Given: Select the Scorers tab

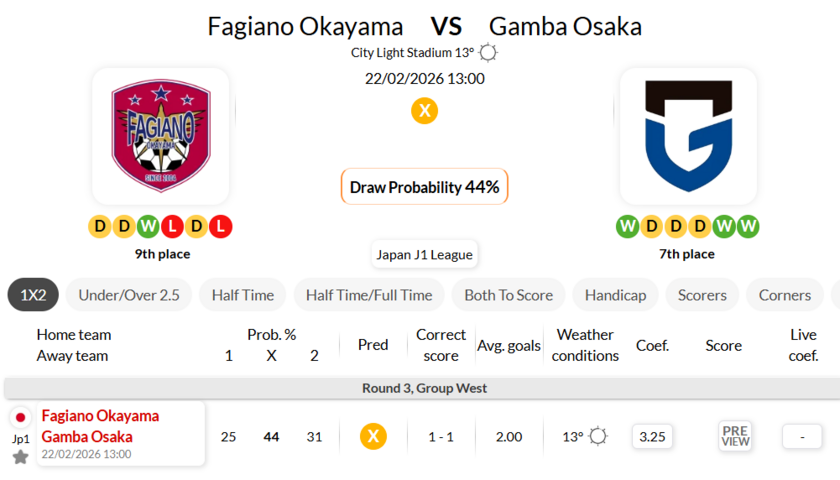Looking at the screenshot, I should (702, 295).
